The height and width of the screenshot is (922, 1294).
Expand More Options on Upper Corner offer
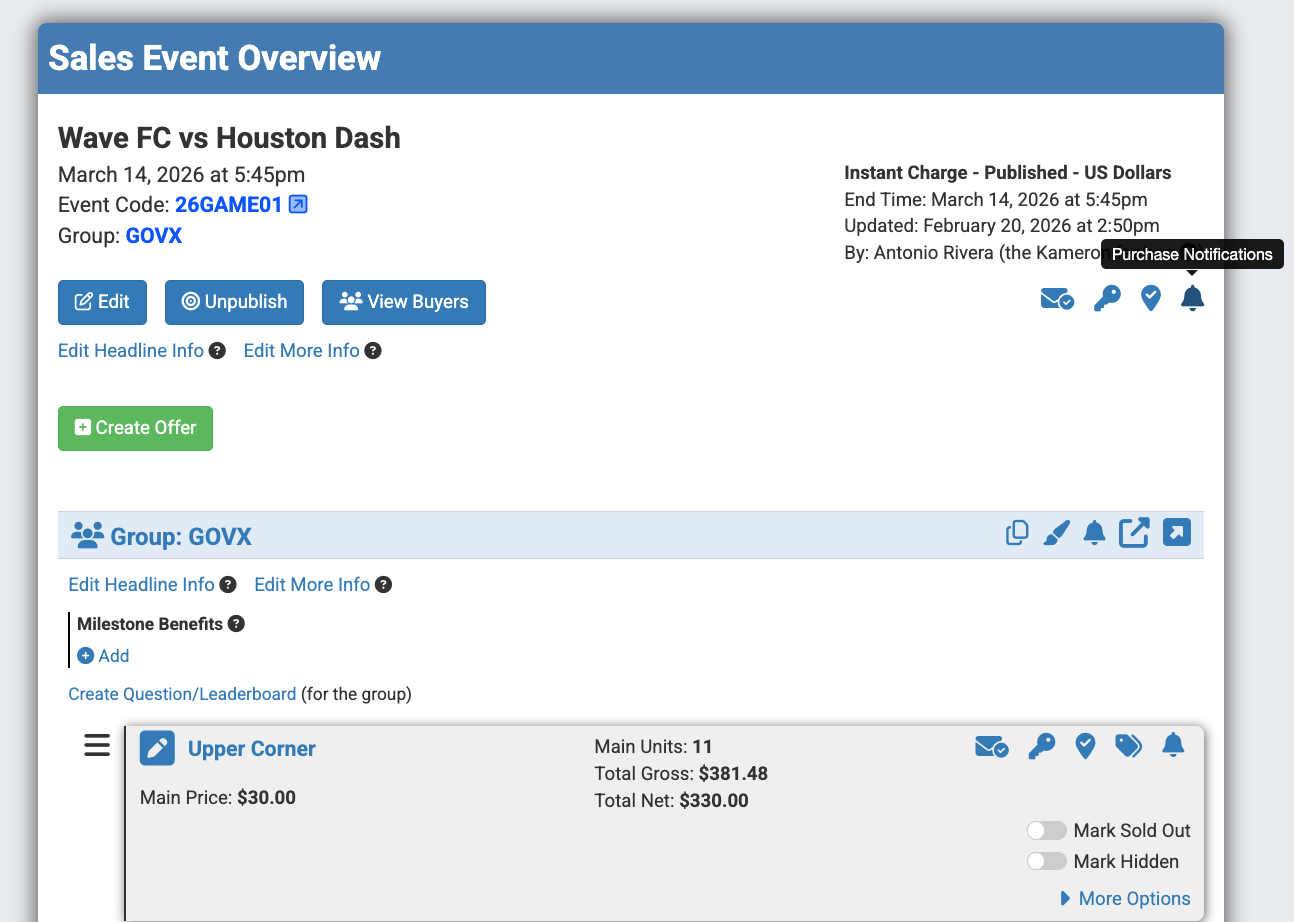point(1125,899)
